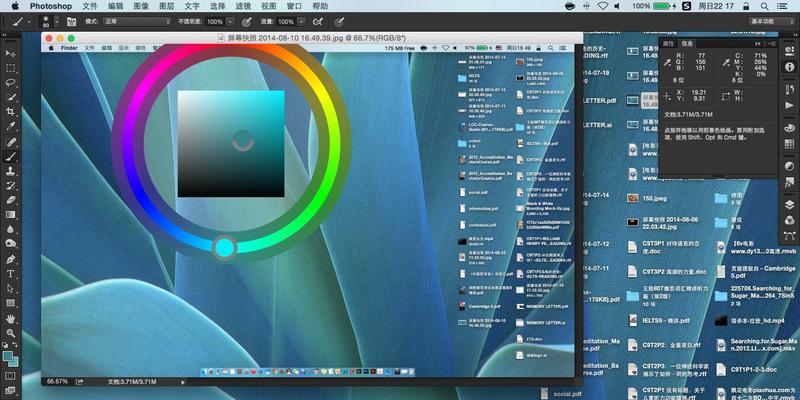
Task: Open the Apple menu
Action: click(14, 6)
